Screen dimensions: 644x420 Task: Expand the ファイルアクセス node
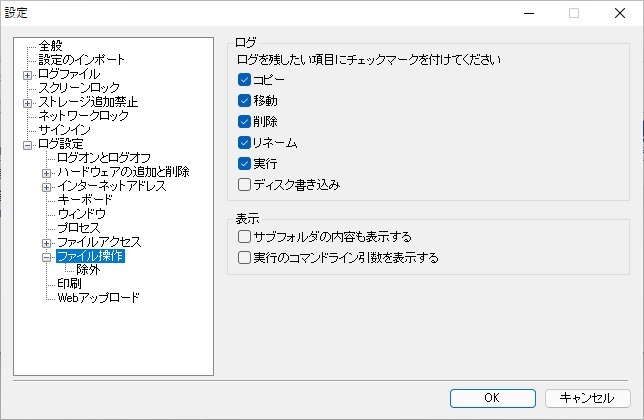46,243
